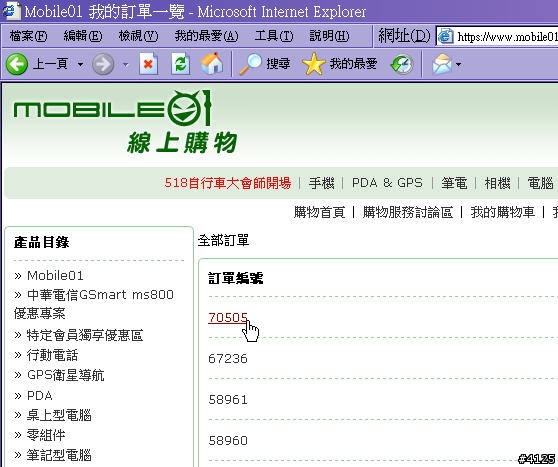558x467 pixels.
Task: Click the 上一頁 toolbar label
Action: tap(50, 64)
